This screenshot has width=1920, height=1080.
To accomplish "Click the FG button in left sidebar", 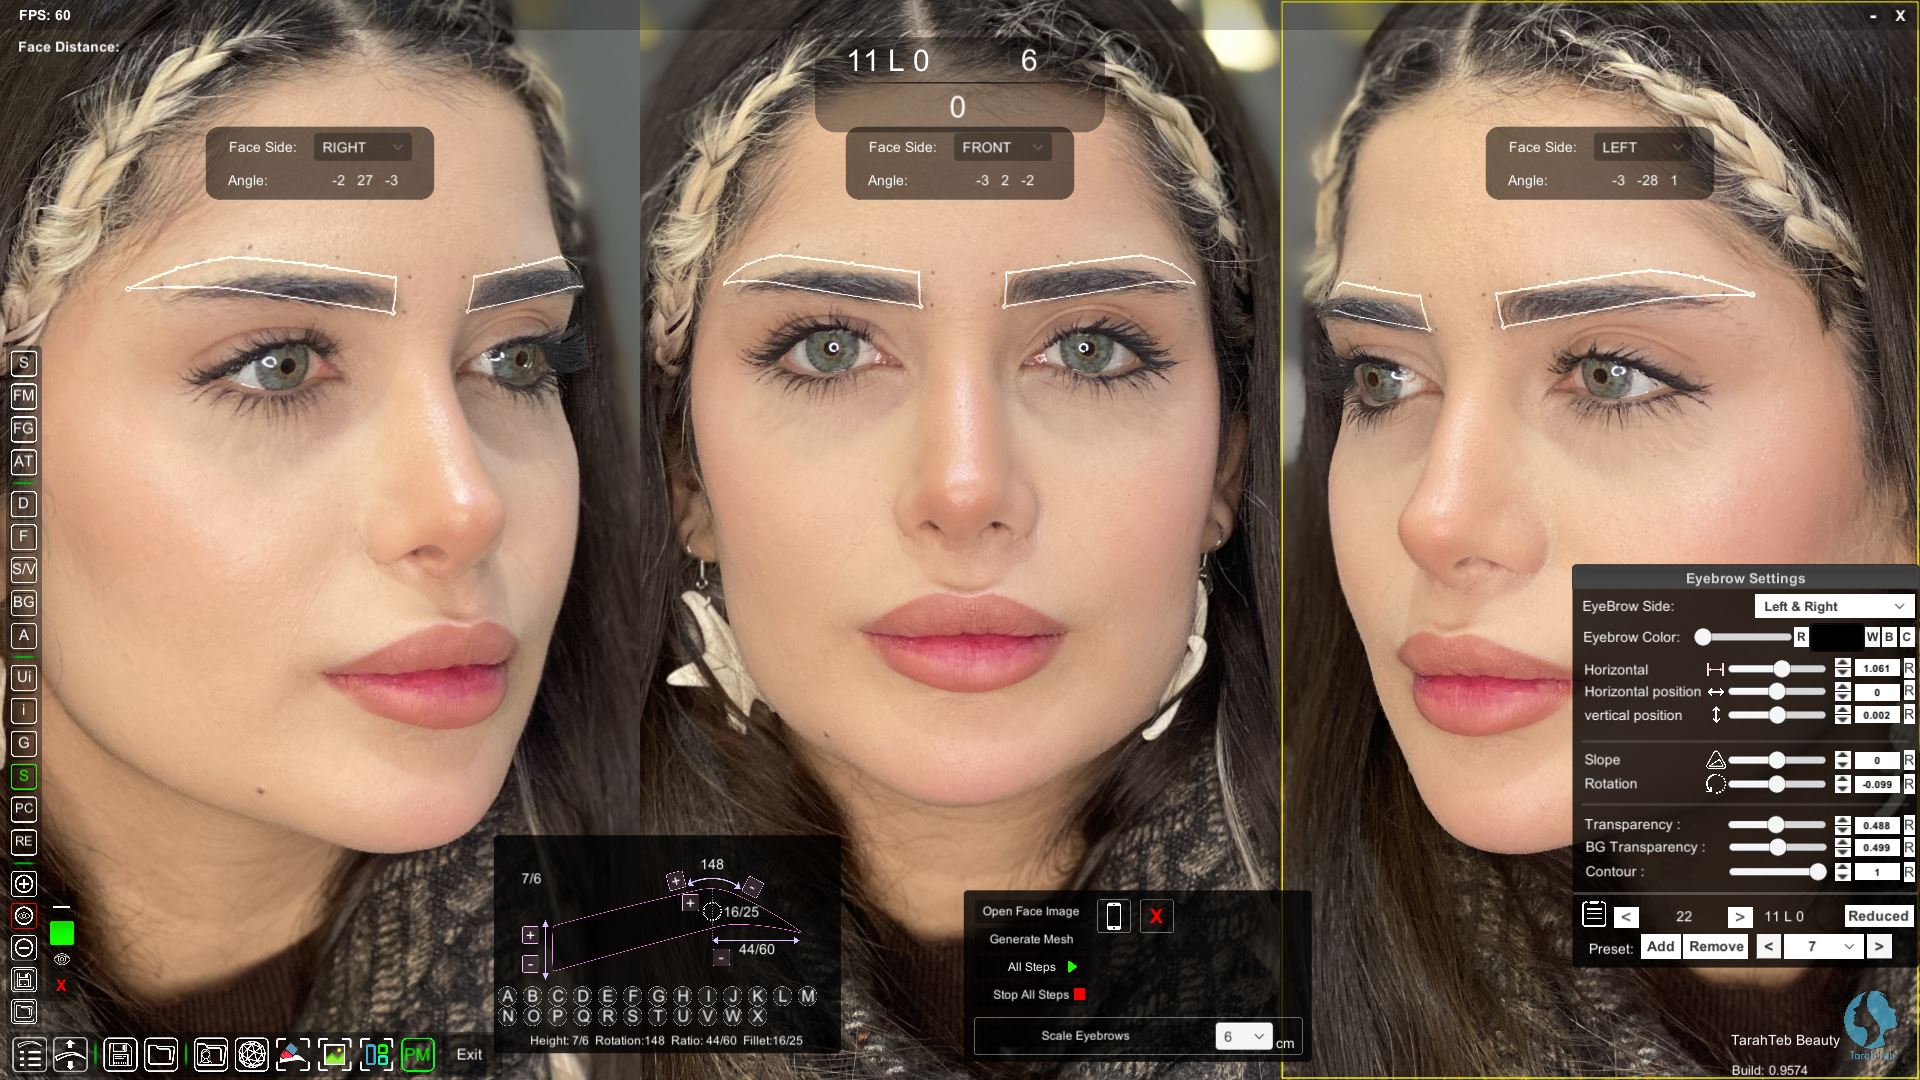I will pyautogui.click(x=24, y=429).
